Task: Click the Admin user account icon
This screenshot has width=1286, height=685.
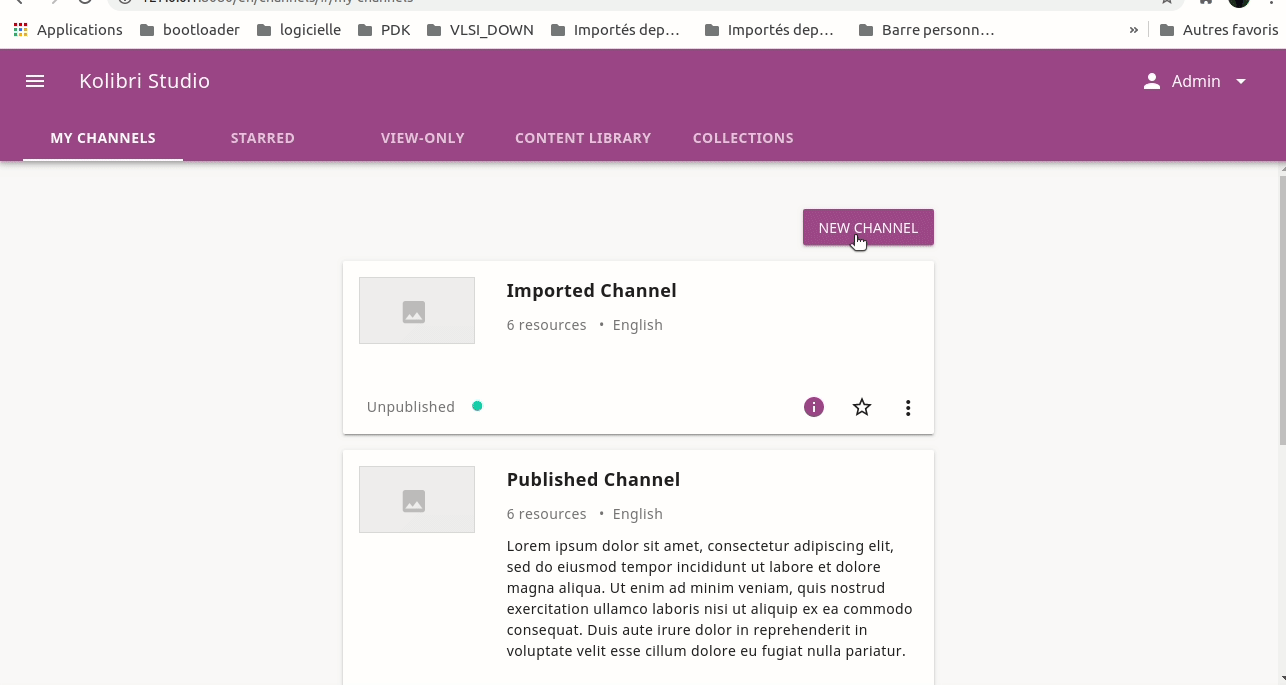Action: click(1152, 81)
